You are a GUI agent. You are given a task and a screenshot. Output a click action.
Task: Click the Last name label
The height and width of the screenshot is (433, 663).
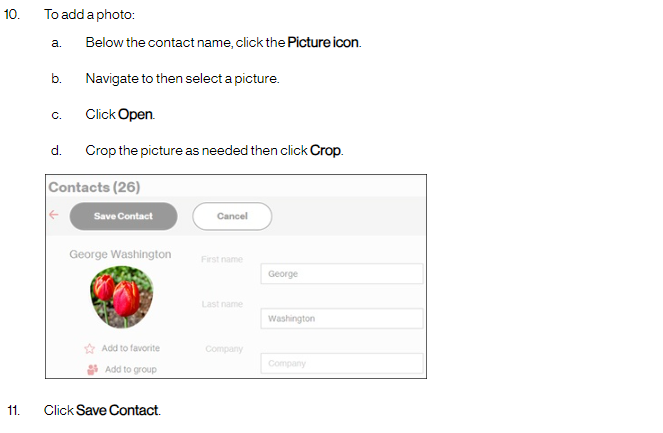point(222,304)
